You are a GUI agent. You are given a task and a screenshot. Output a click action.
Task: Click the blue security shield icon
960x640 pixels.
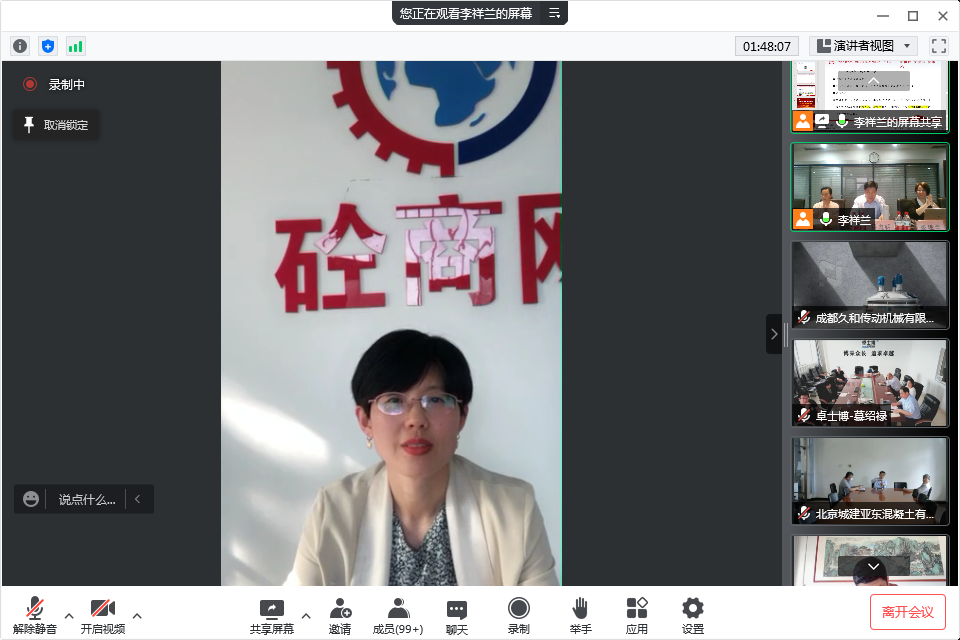pyautogui.click(x=48, y=46)
